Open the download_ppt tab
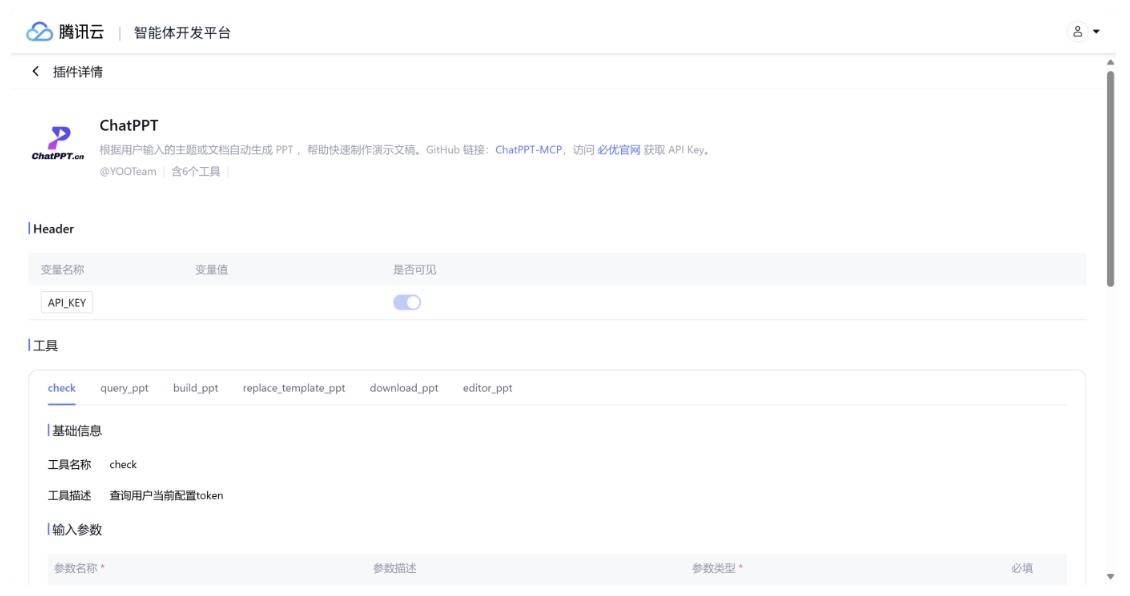This screenshot has height=596, width=1130. 403,388
